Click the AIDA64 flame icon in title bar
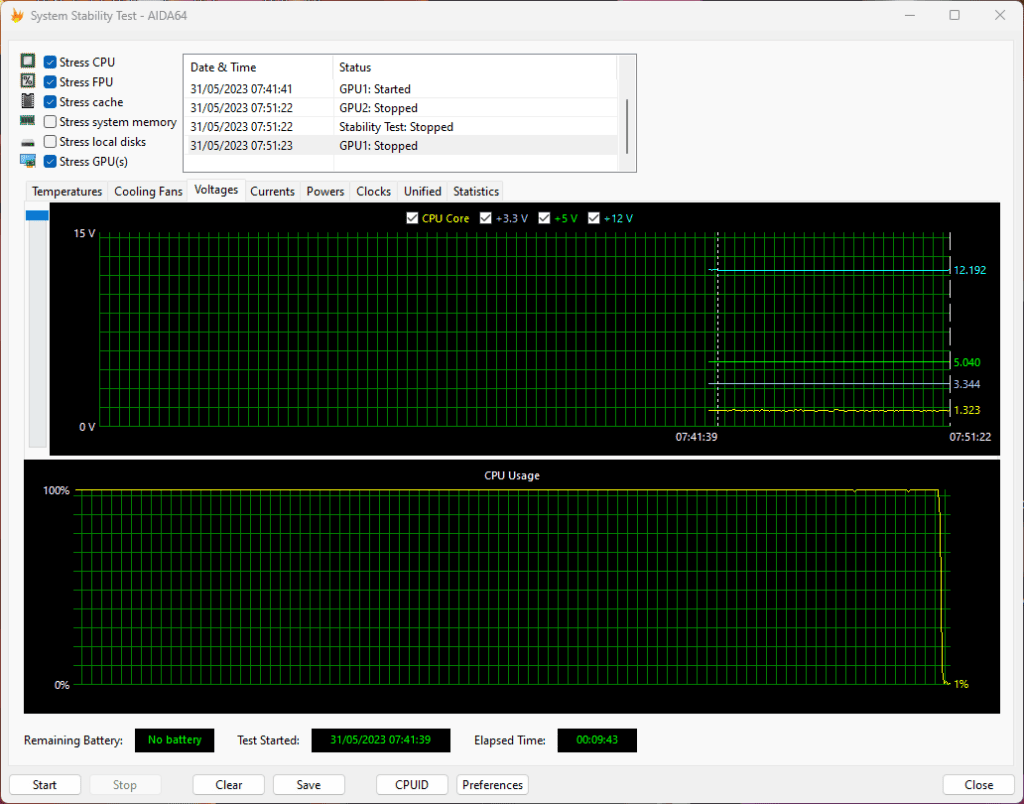The width and height of the screenshot is (1024, 804). (17, 15)
